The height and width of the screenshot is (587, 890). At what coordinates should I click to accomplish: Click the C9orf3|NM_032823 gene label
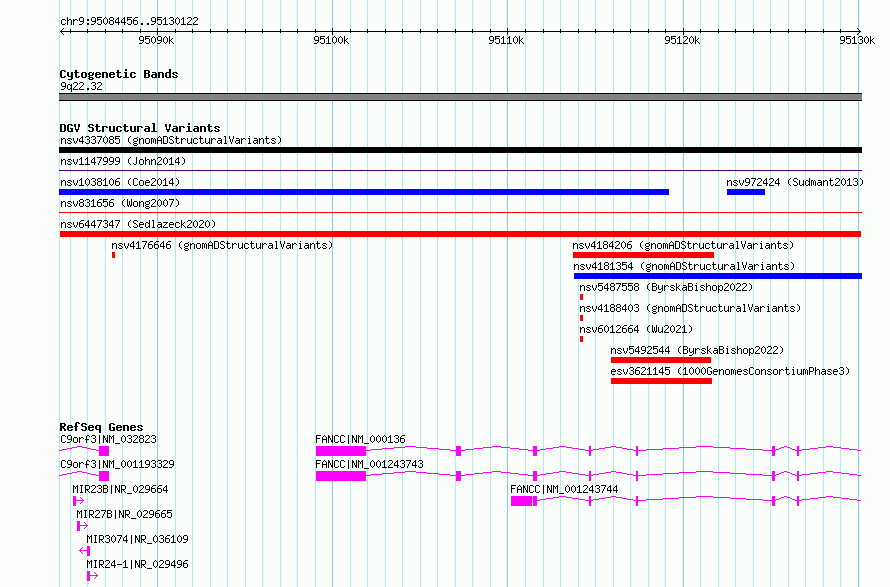point(108,439)
